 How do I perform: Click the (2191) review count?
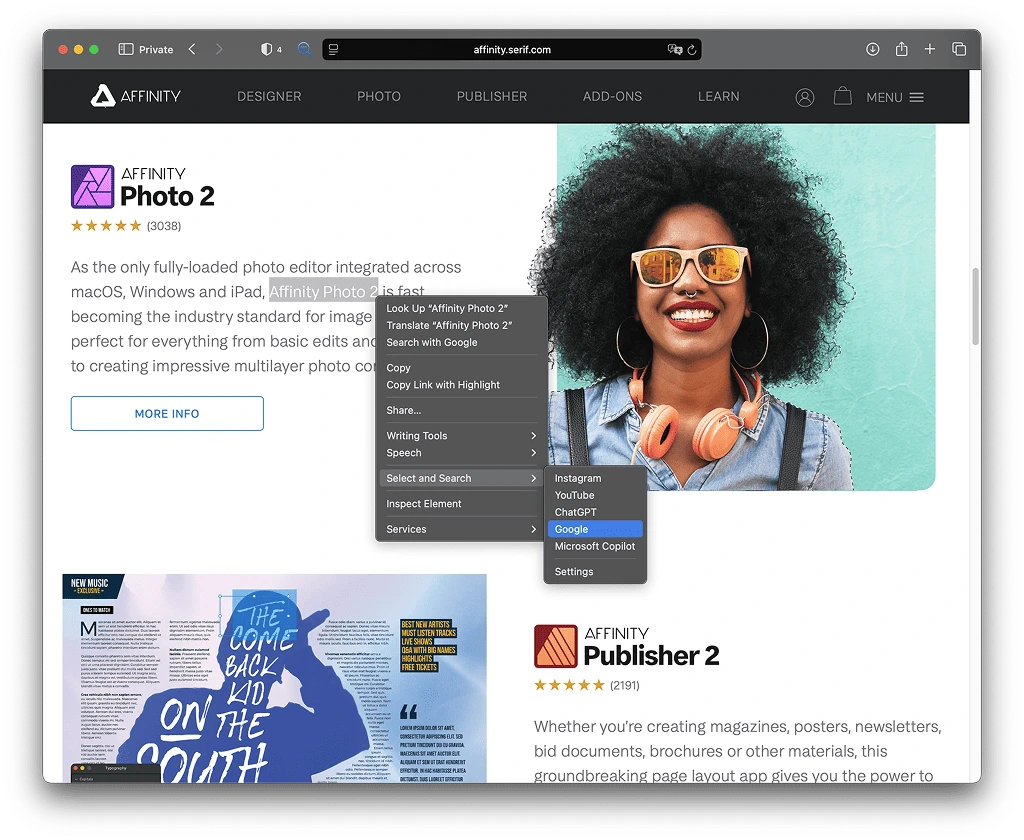[625, 685]
